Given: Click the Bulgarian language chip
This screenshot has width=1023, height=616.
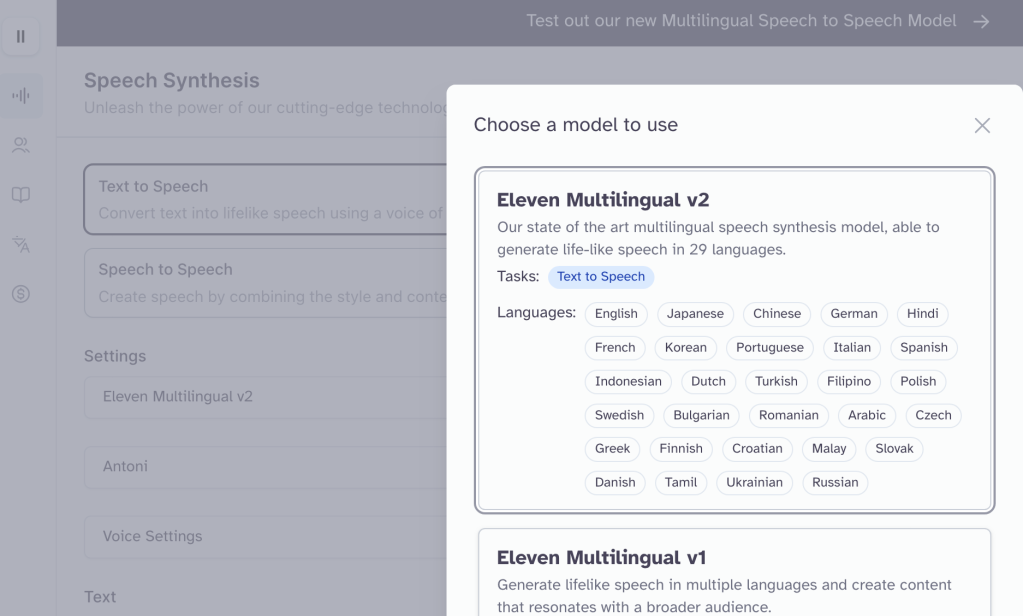Looking at the screenshot, I should [x=701, y=416].
